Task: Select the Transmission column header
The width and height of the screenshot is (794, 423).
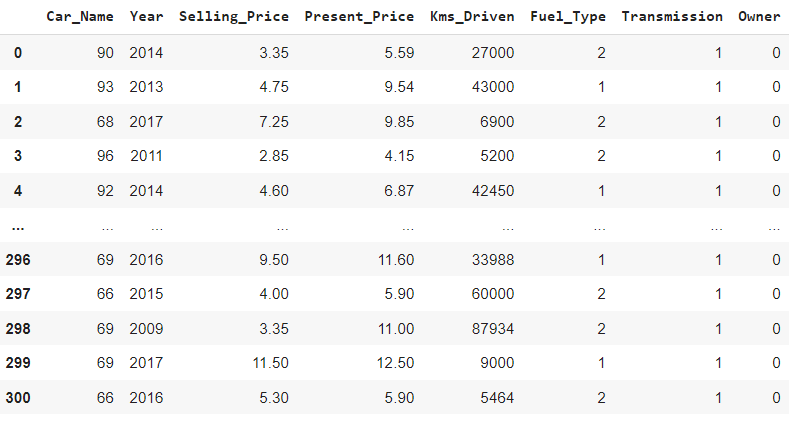Action: [x=672, y=17]
